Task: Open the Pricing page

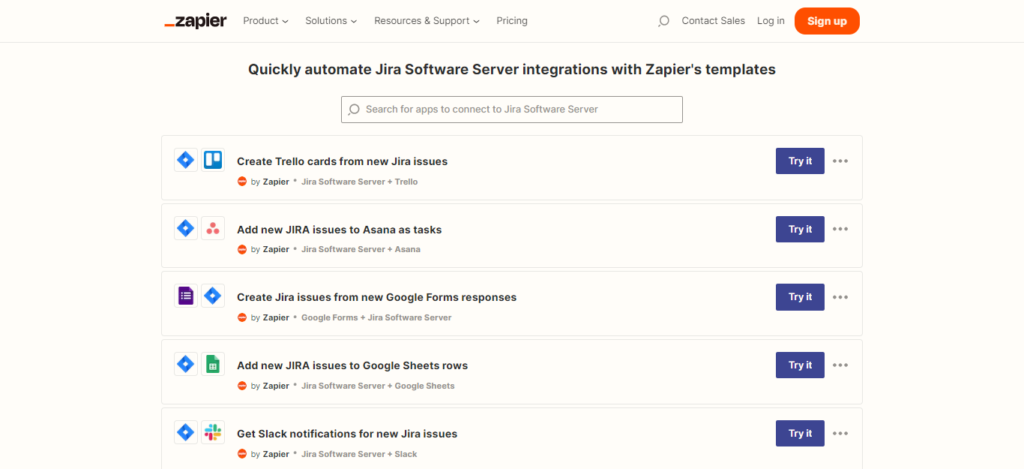Action: click(x=512, y=21)
